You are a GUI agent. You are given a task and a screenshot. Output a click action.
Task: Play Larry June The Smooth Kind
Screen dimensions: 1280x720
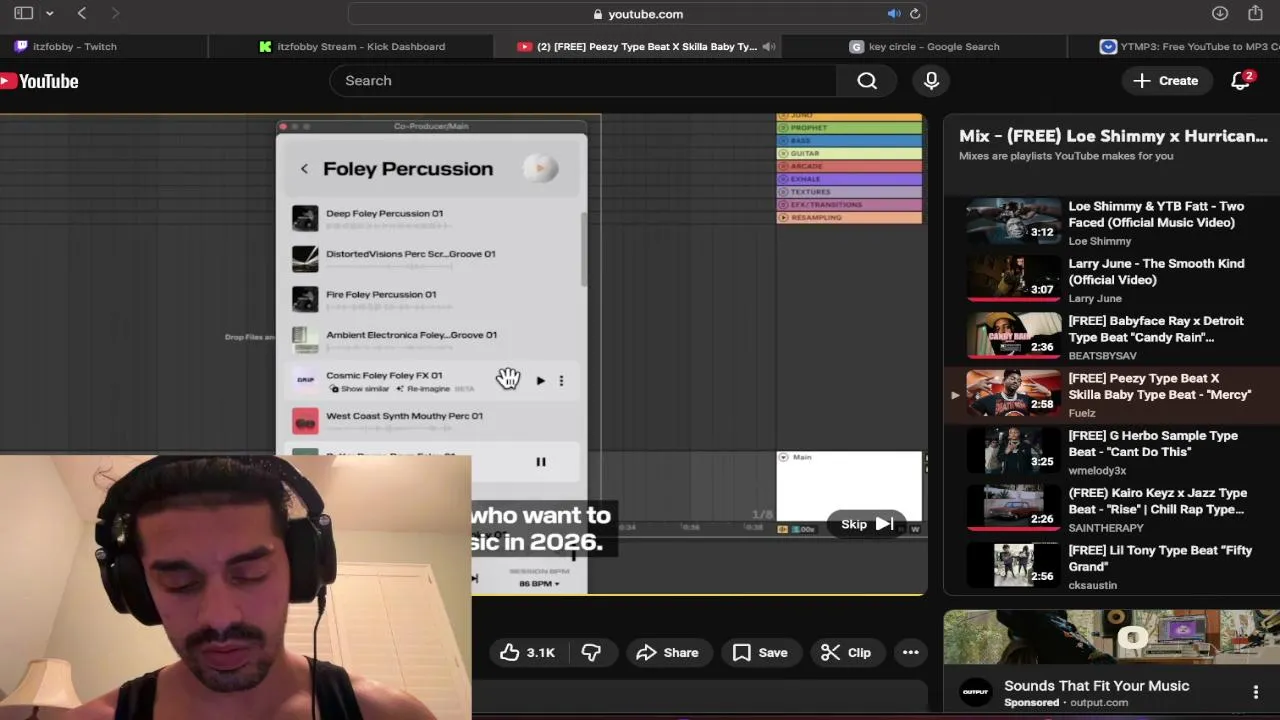click(x=1112, y=280)
